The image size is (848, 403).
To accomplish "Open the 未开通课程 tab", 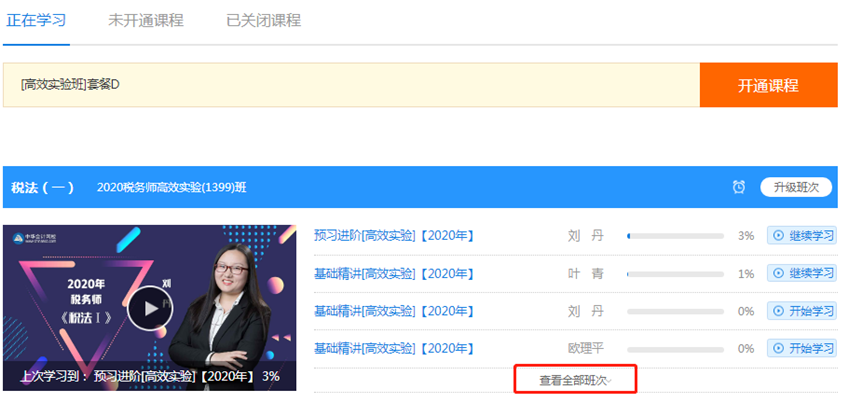I will pos(146,21).
